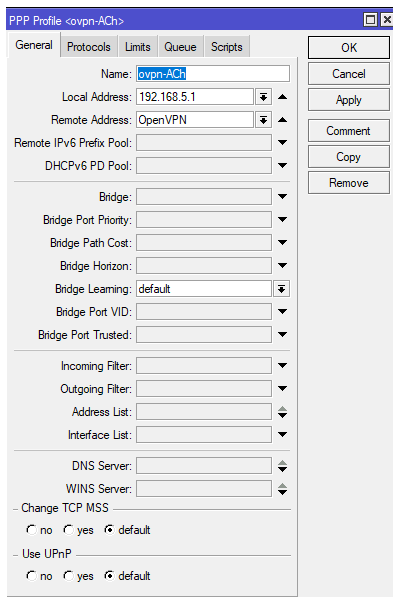Click the Name input field
The image size is (402, 597).
pos(213,74)
